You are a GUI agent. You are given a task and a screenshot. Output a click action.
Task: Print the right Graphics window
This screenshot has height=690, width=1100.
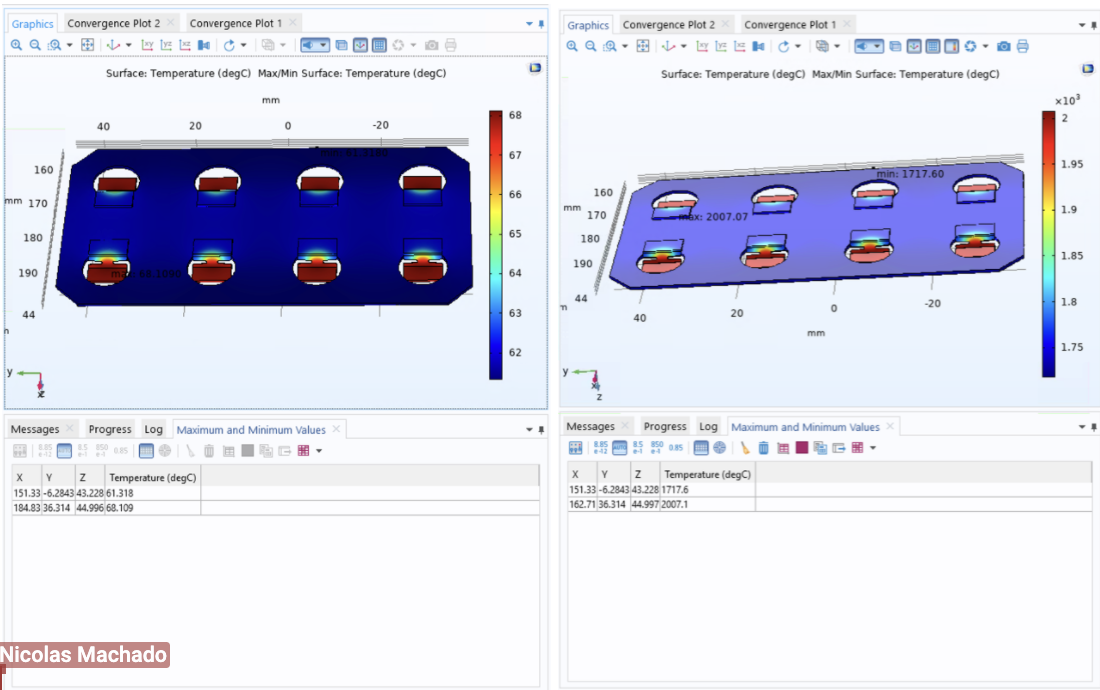coord(1023,46)
